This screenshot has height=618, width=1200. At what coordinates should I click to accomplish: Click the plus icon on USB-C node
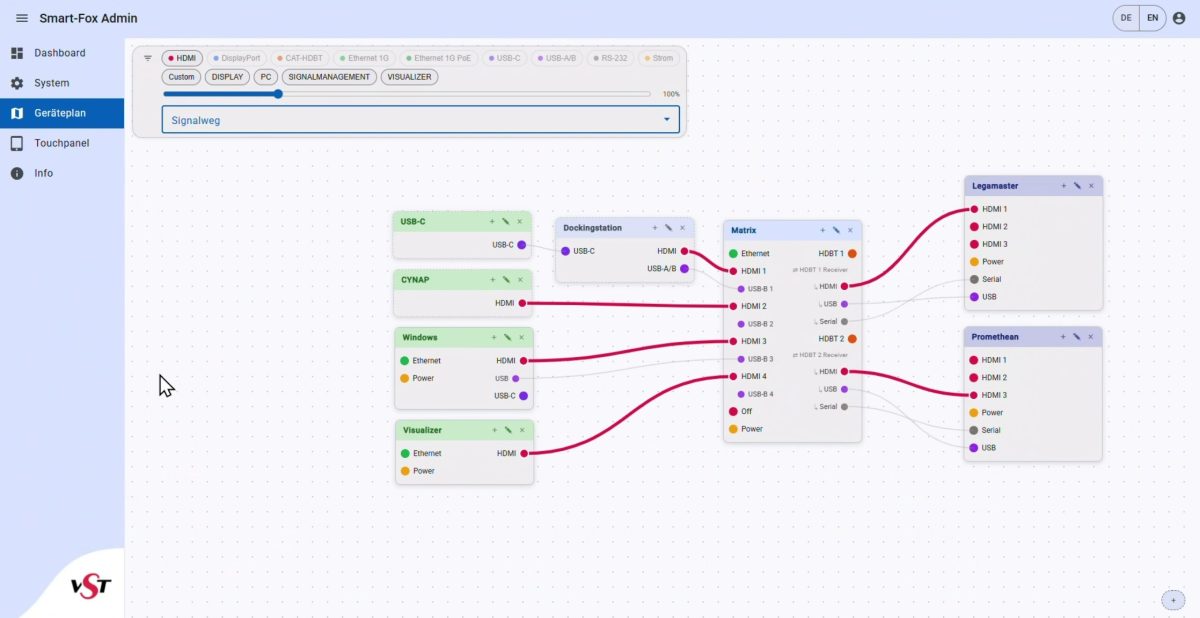[492, 221]
